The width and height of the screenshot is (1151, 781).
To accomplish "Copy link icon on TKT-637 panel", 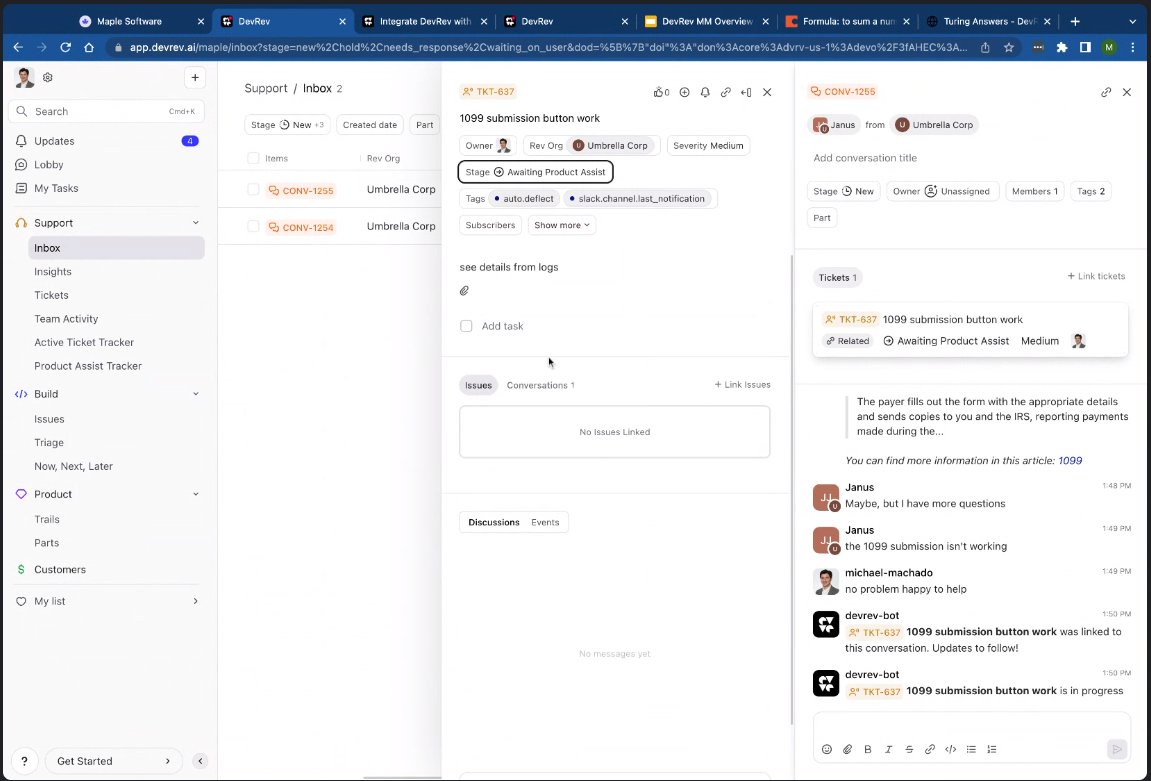I will [x=725, y=92].
